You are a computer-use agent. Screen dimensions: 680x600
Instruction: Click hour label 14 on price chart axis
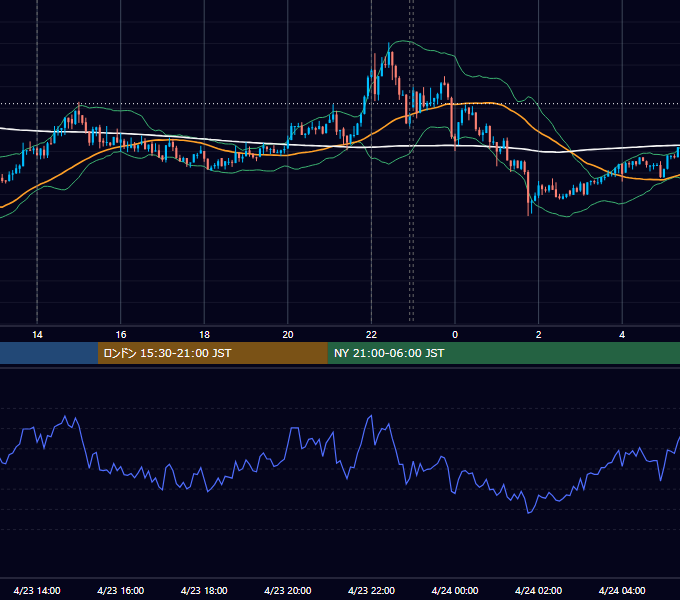coord(37,335)
